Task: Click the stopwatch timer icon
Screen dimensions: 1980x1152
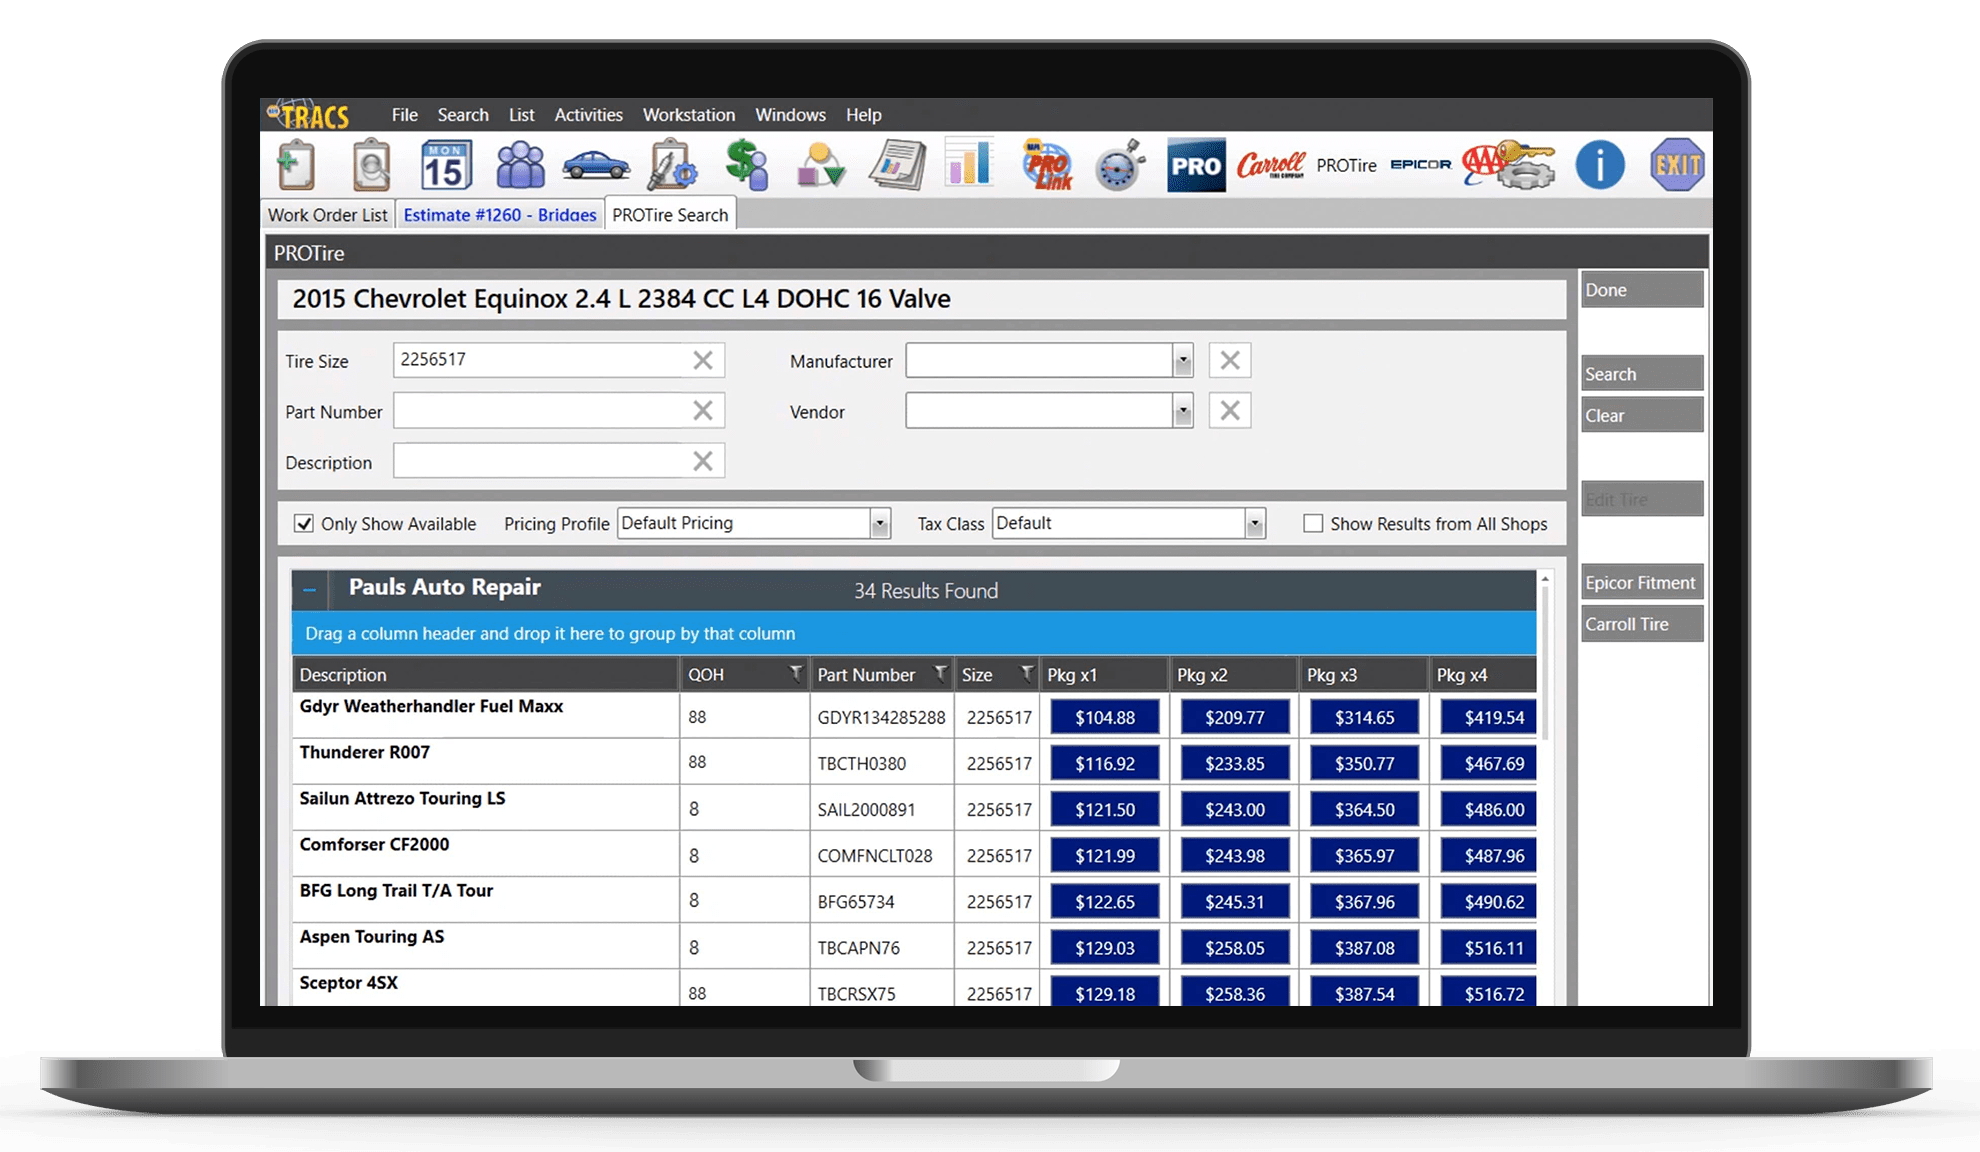Action: pyautogui.click(x=1120, y=166)
